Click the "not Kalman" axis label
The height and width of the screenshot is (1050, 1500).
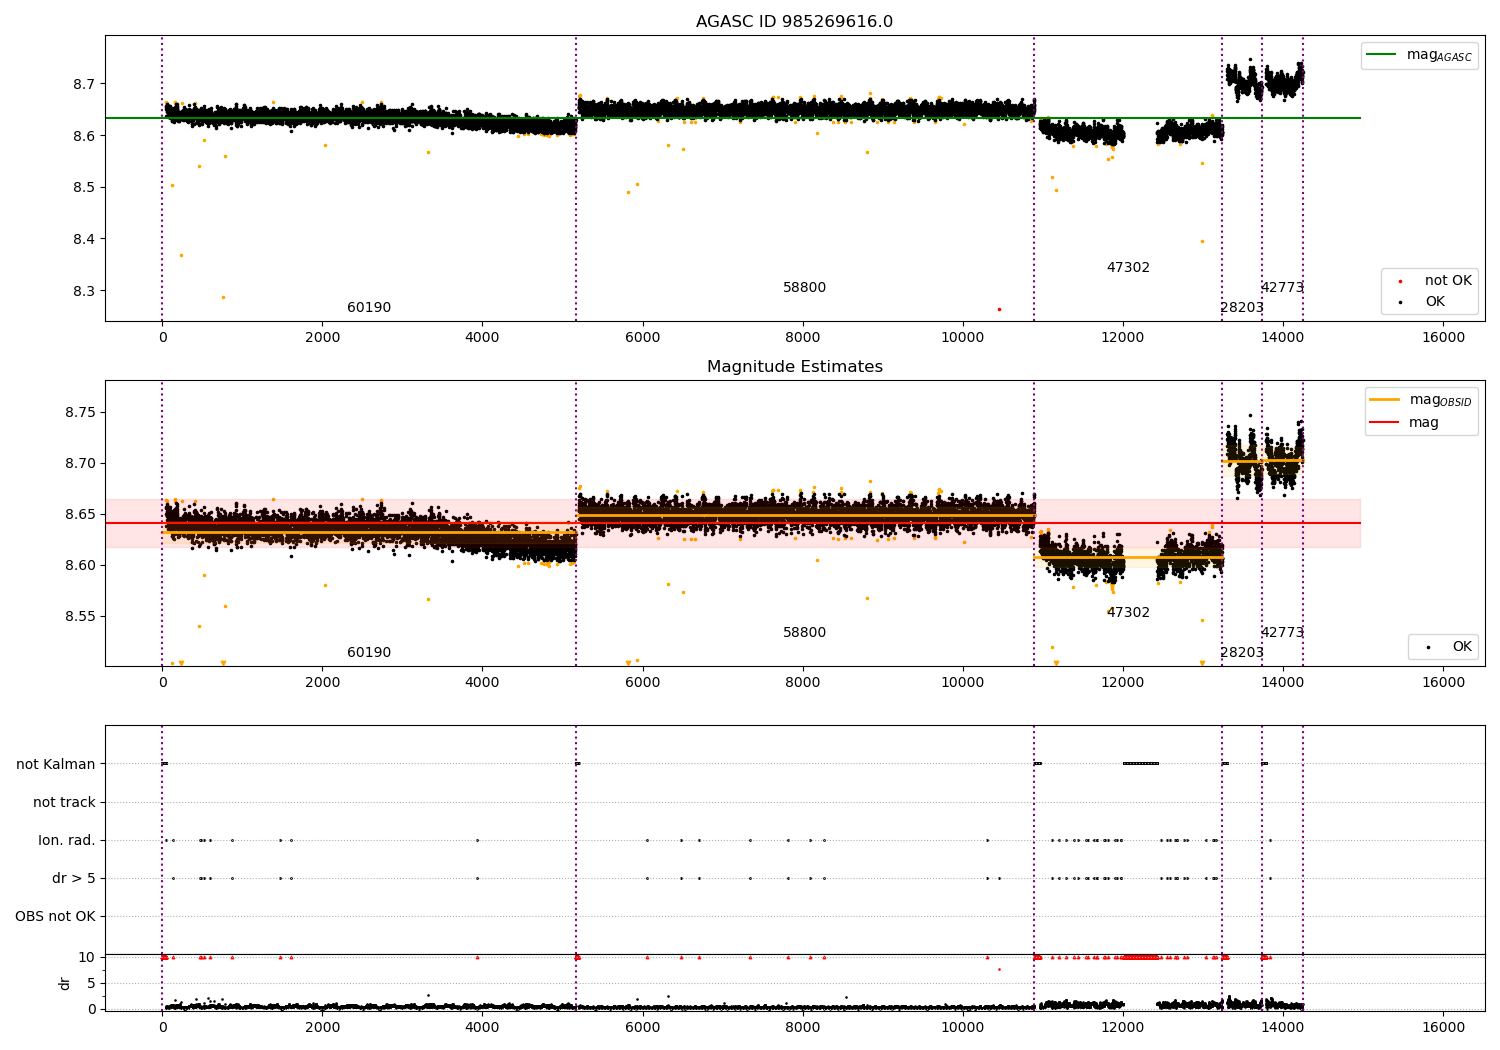click(56, 765)
